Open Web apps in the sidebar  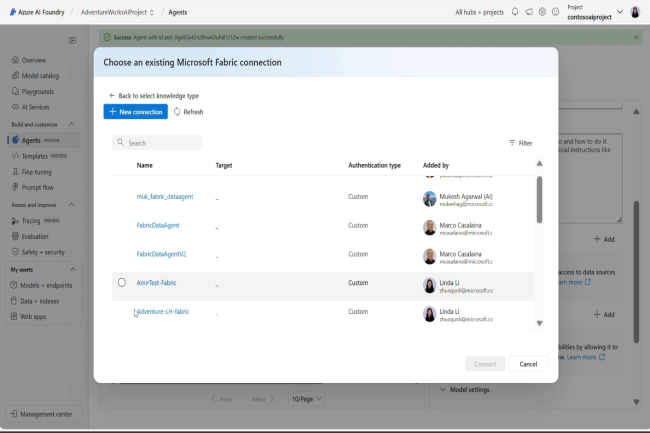click(28, 317)
